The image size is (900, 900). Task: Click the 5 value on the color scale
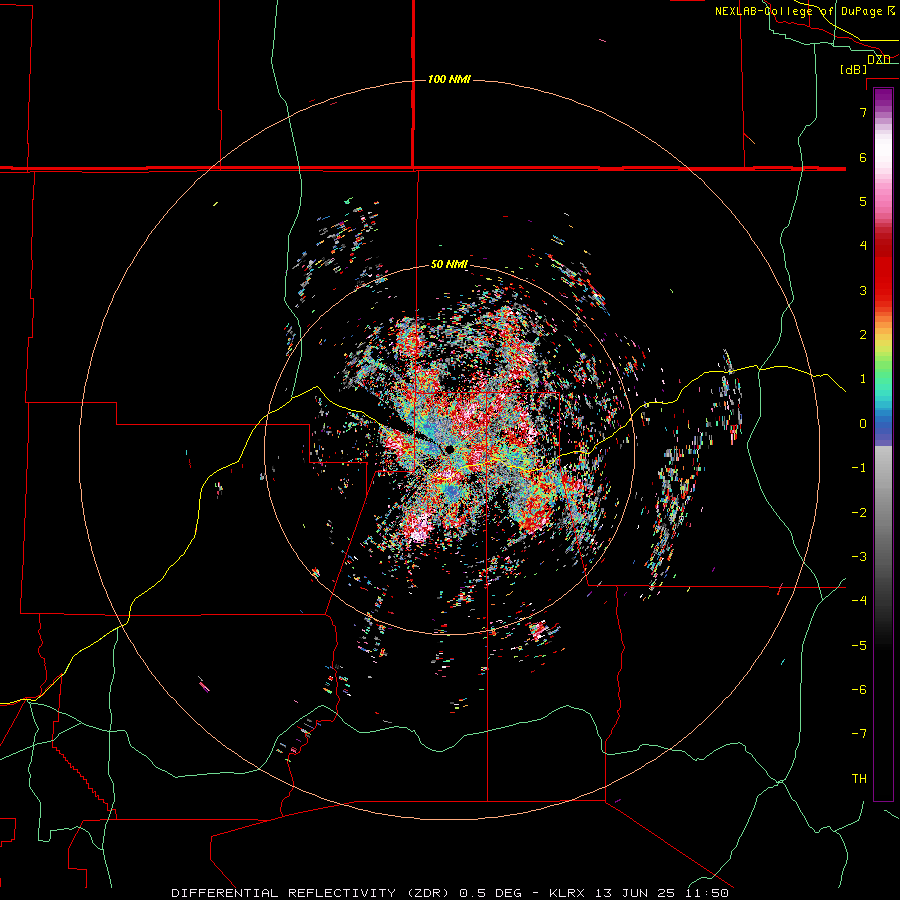(x=863, y=201)
